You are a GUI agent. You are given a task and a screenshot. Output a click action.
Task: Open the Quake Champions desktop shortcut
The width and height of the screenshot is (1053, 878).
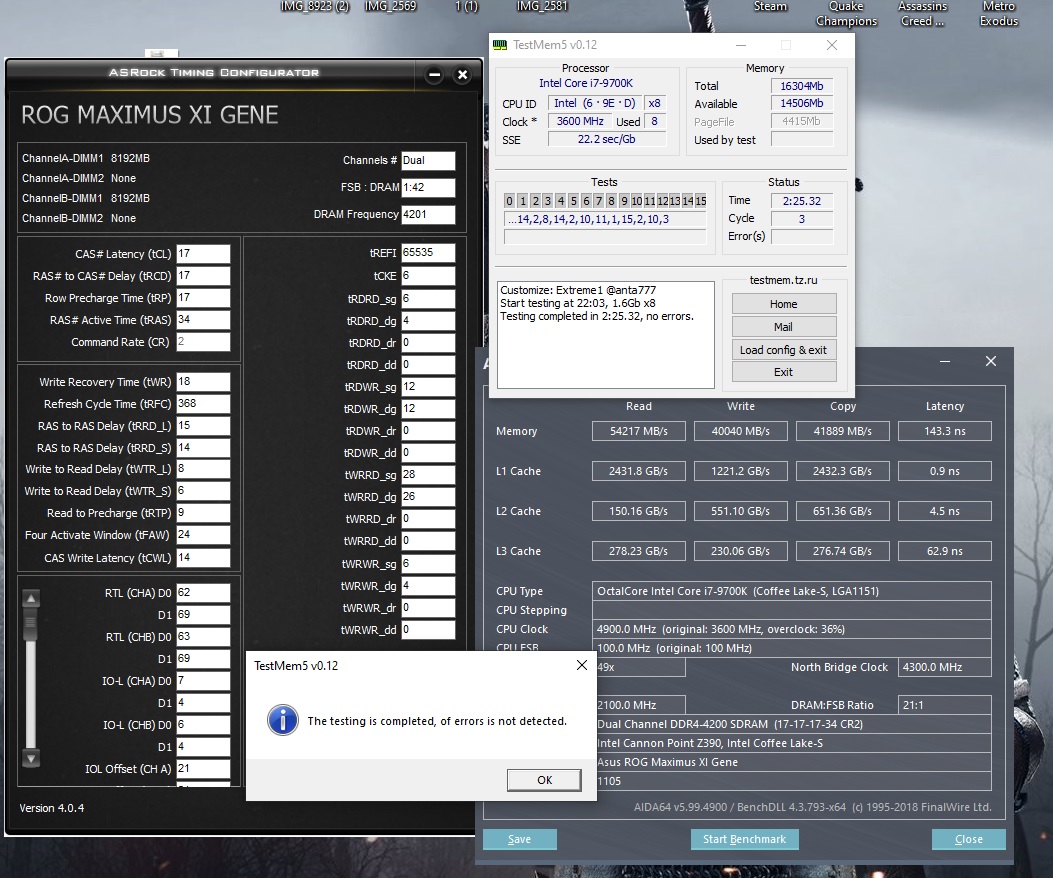[x=846, y=13]
